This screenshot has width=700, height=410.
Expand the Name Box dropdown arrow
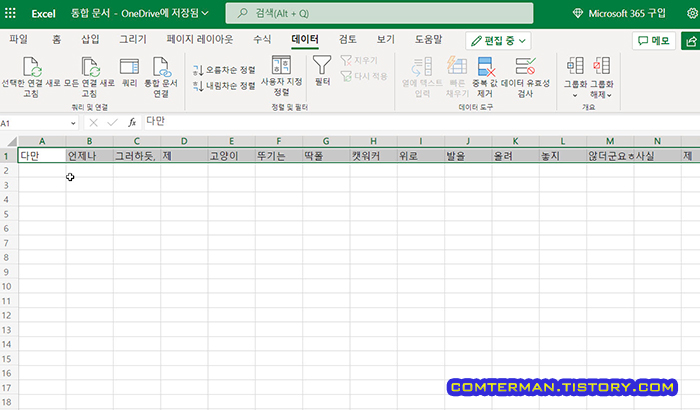point(73,123)
